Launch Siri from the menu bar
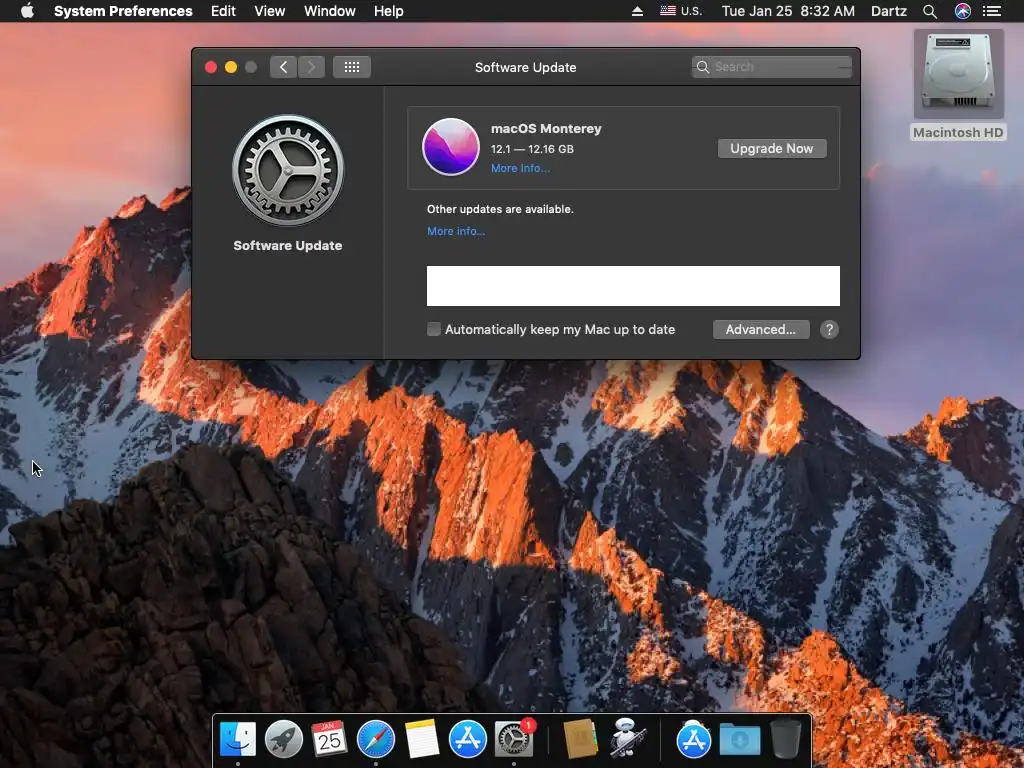 [963, 11]
